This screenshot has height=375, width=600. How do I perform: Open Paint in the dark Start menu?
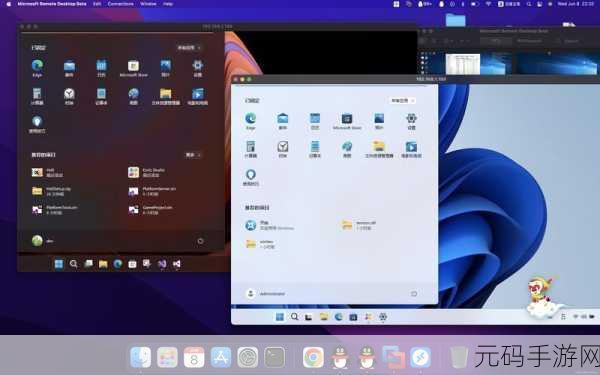tap(133, 96)
